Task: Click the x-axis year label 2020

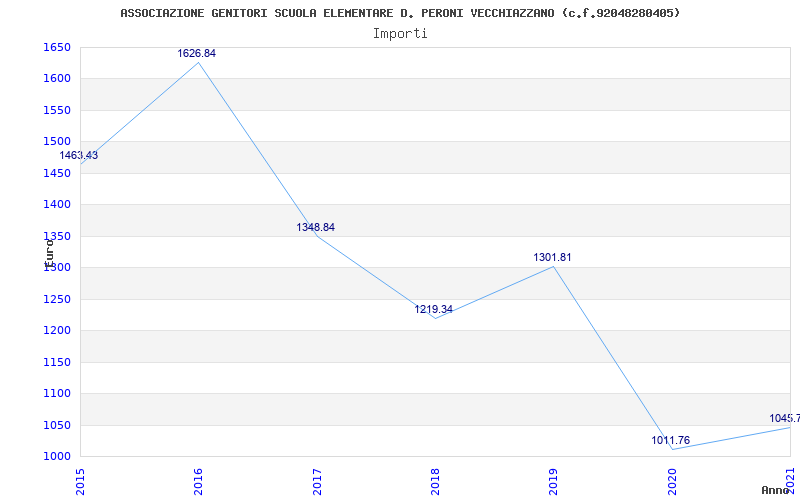Action: (x=672, y=482)
